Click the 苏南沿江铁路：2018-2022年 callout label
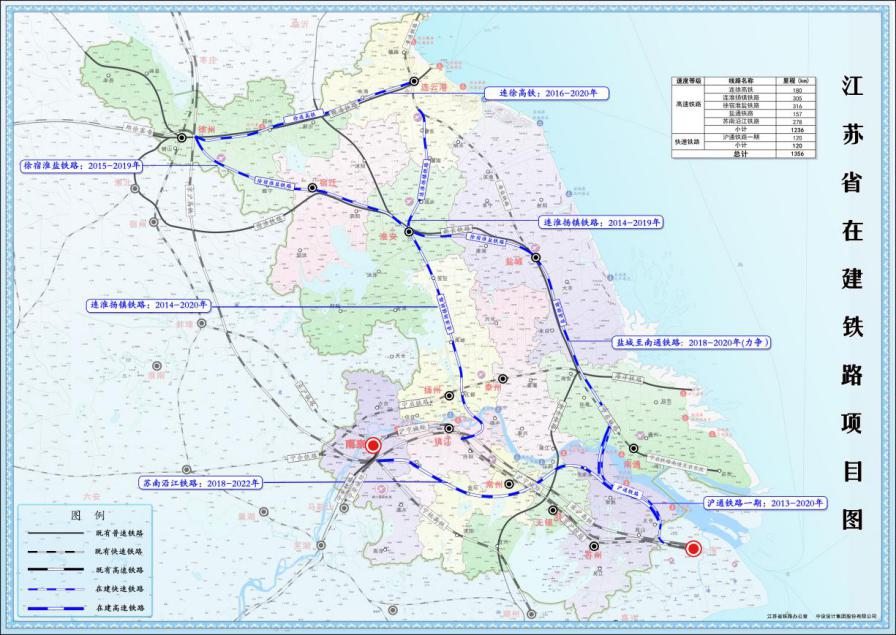This screenshot has height=635, width=896. tap(200, 482)
